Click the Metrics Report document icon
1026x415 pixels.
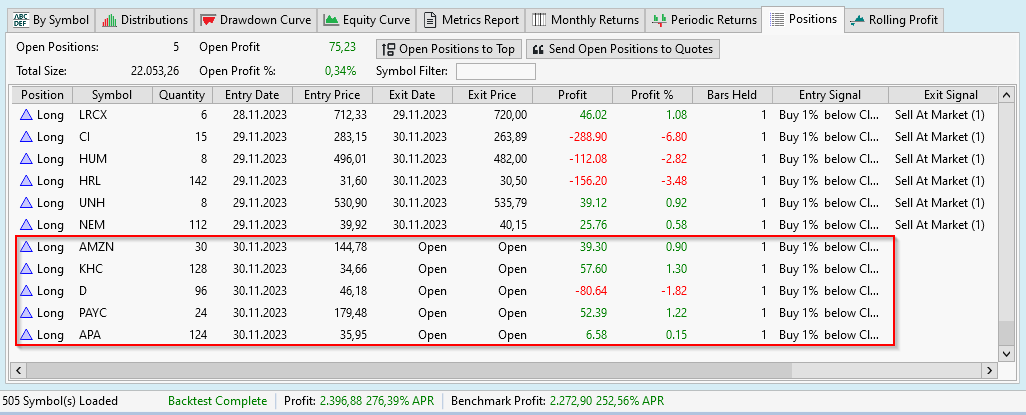tap(429, 20)
